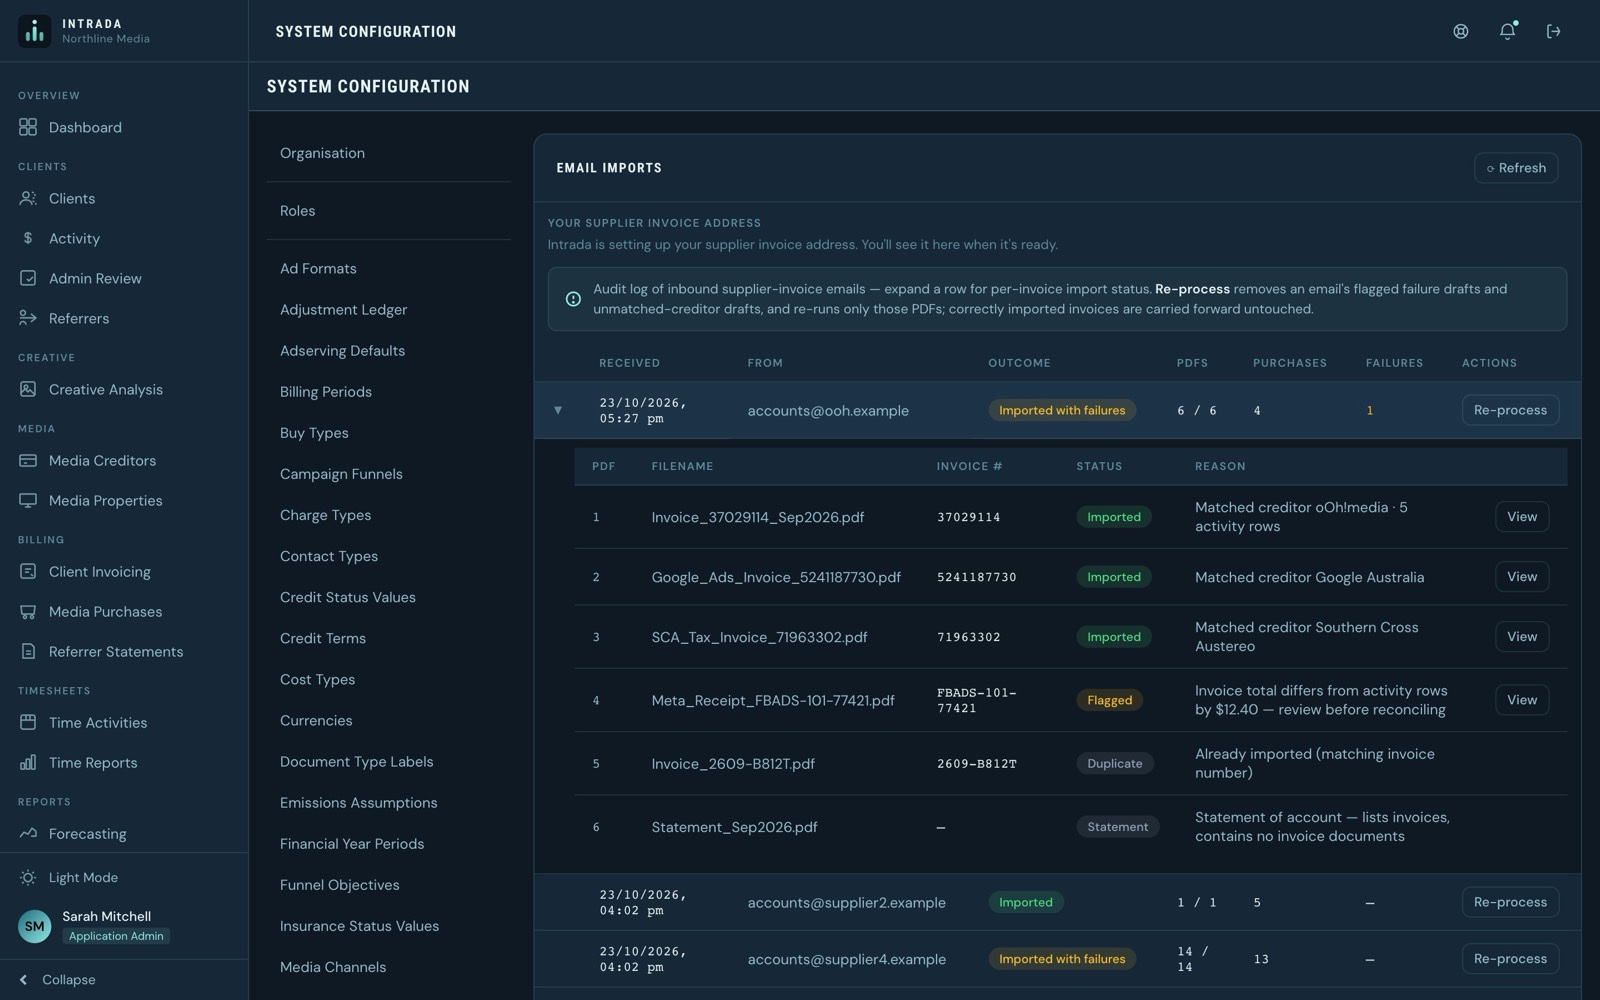The width and height of the screenshot is (1600, 1000).
Task: Click the Duplicate status badge
Action: (x=1114, y=763)
